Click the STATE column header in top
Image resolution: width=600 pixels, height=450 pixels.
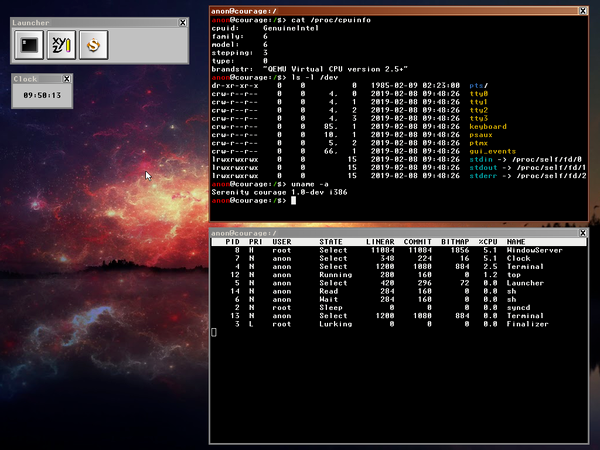click(x=331, y=242)
